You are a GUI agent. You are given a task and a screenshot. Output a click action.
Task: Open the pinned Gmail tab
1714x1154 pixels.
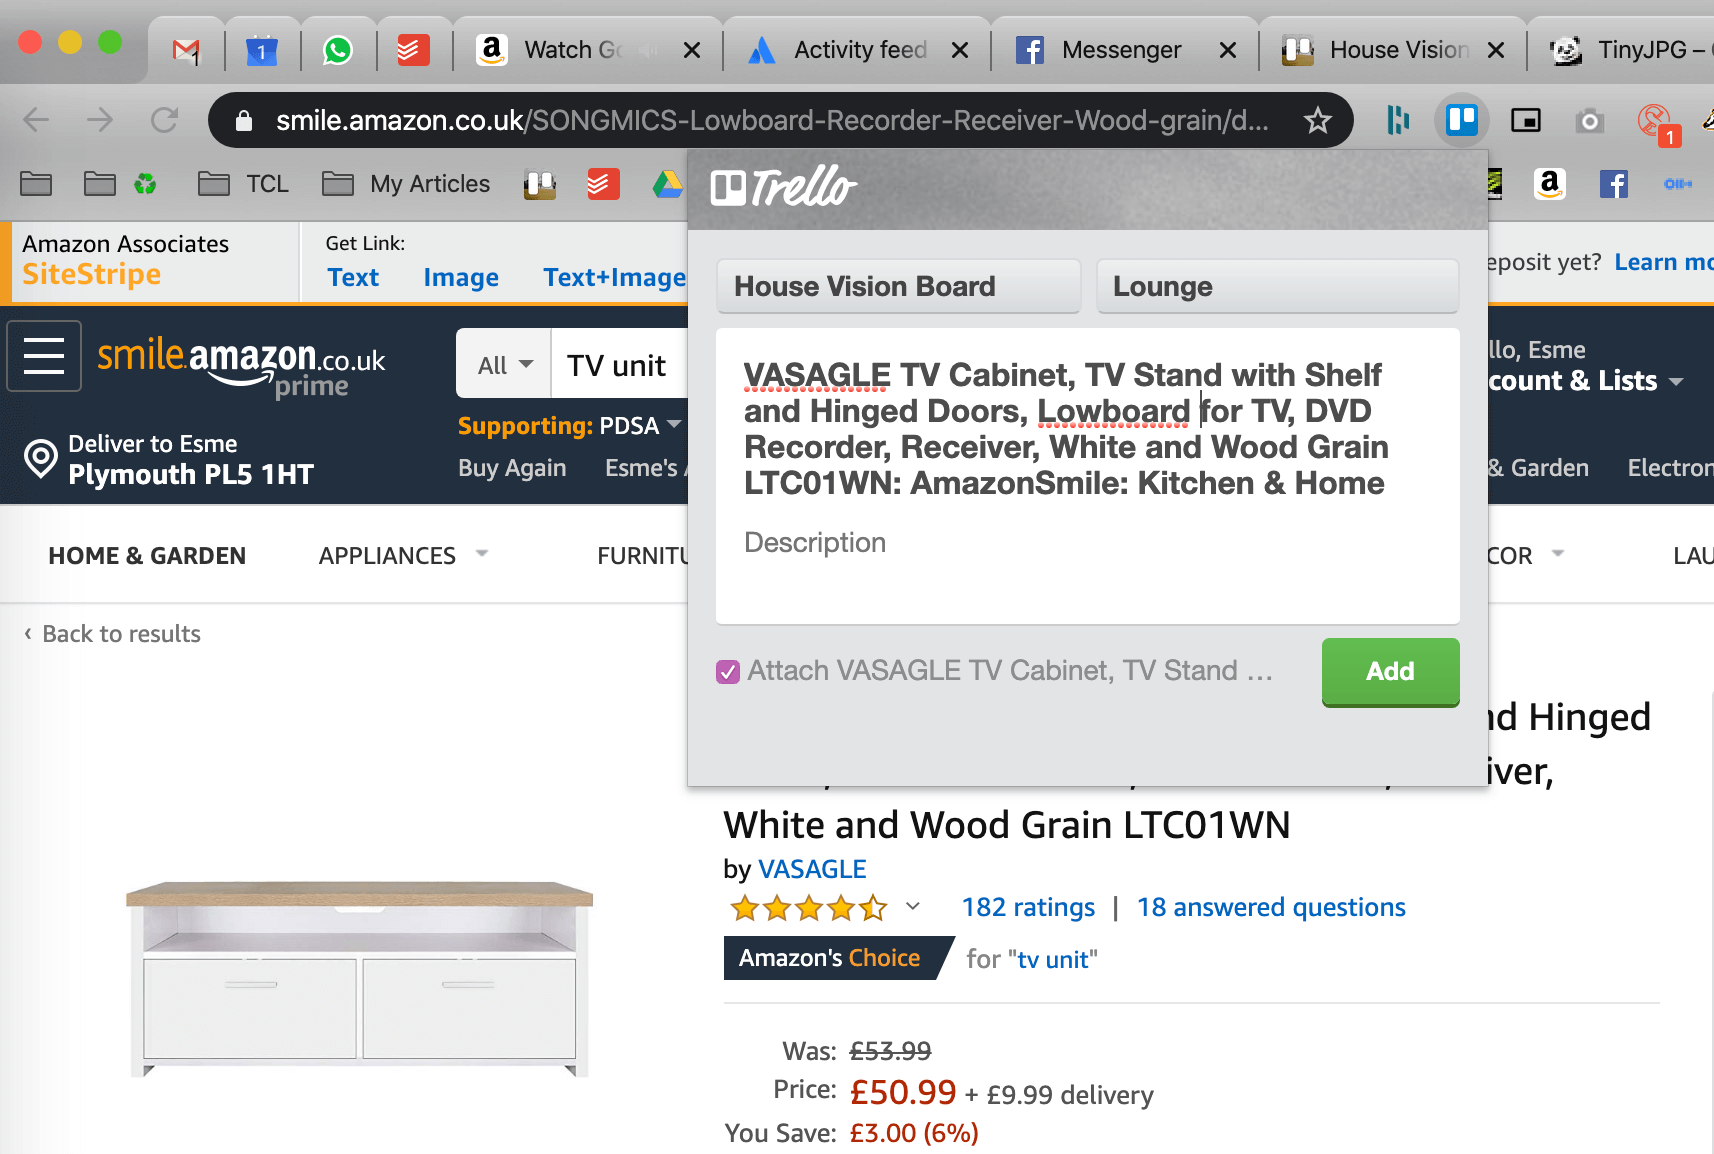(x=186, y=50)
